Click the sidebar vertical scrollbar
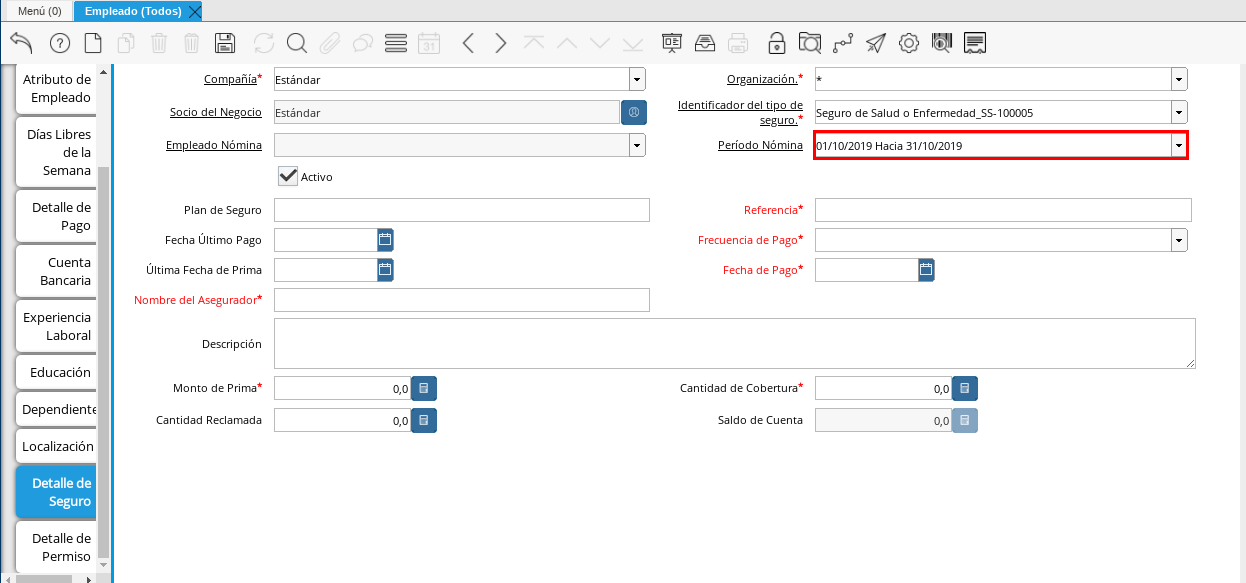 click(x=103, y=360)
